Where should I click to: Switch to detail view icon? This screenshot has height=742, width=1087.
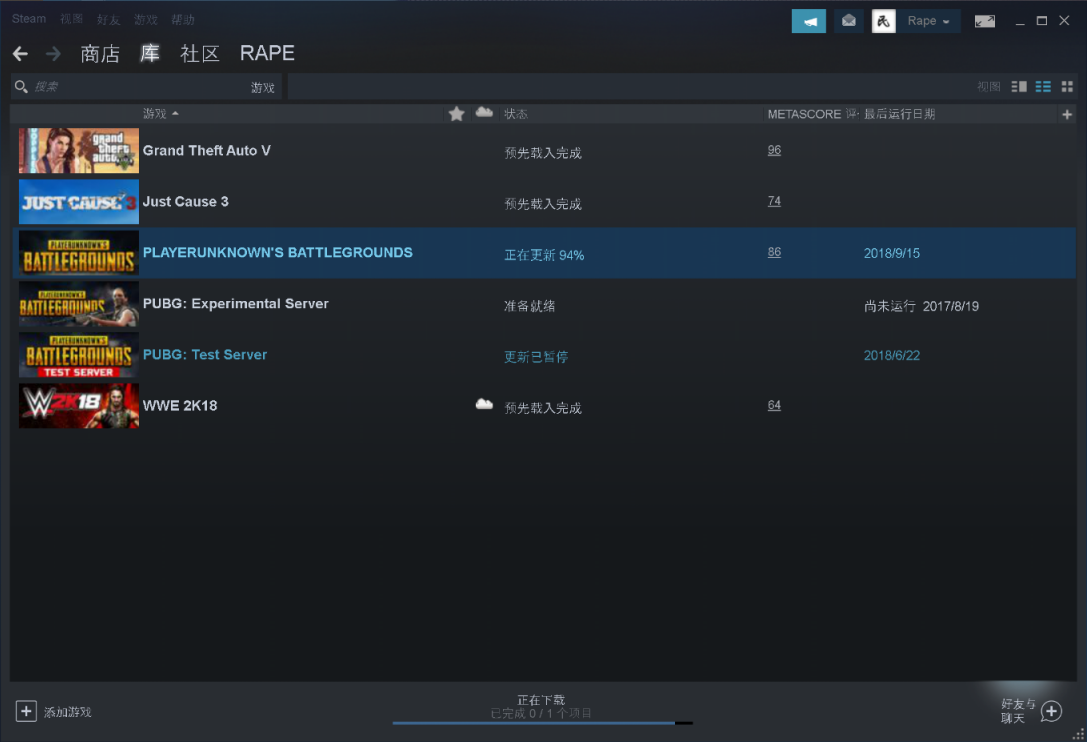coord(1019,87)
